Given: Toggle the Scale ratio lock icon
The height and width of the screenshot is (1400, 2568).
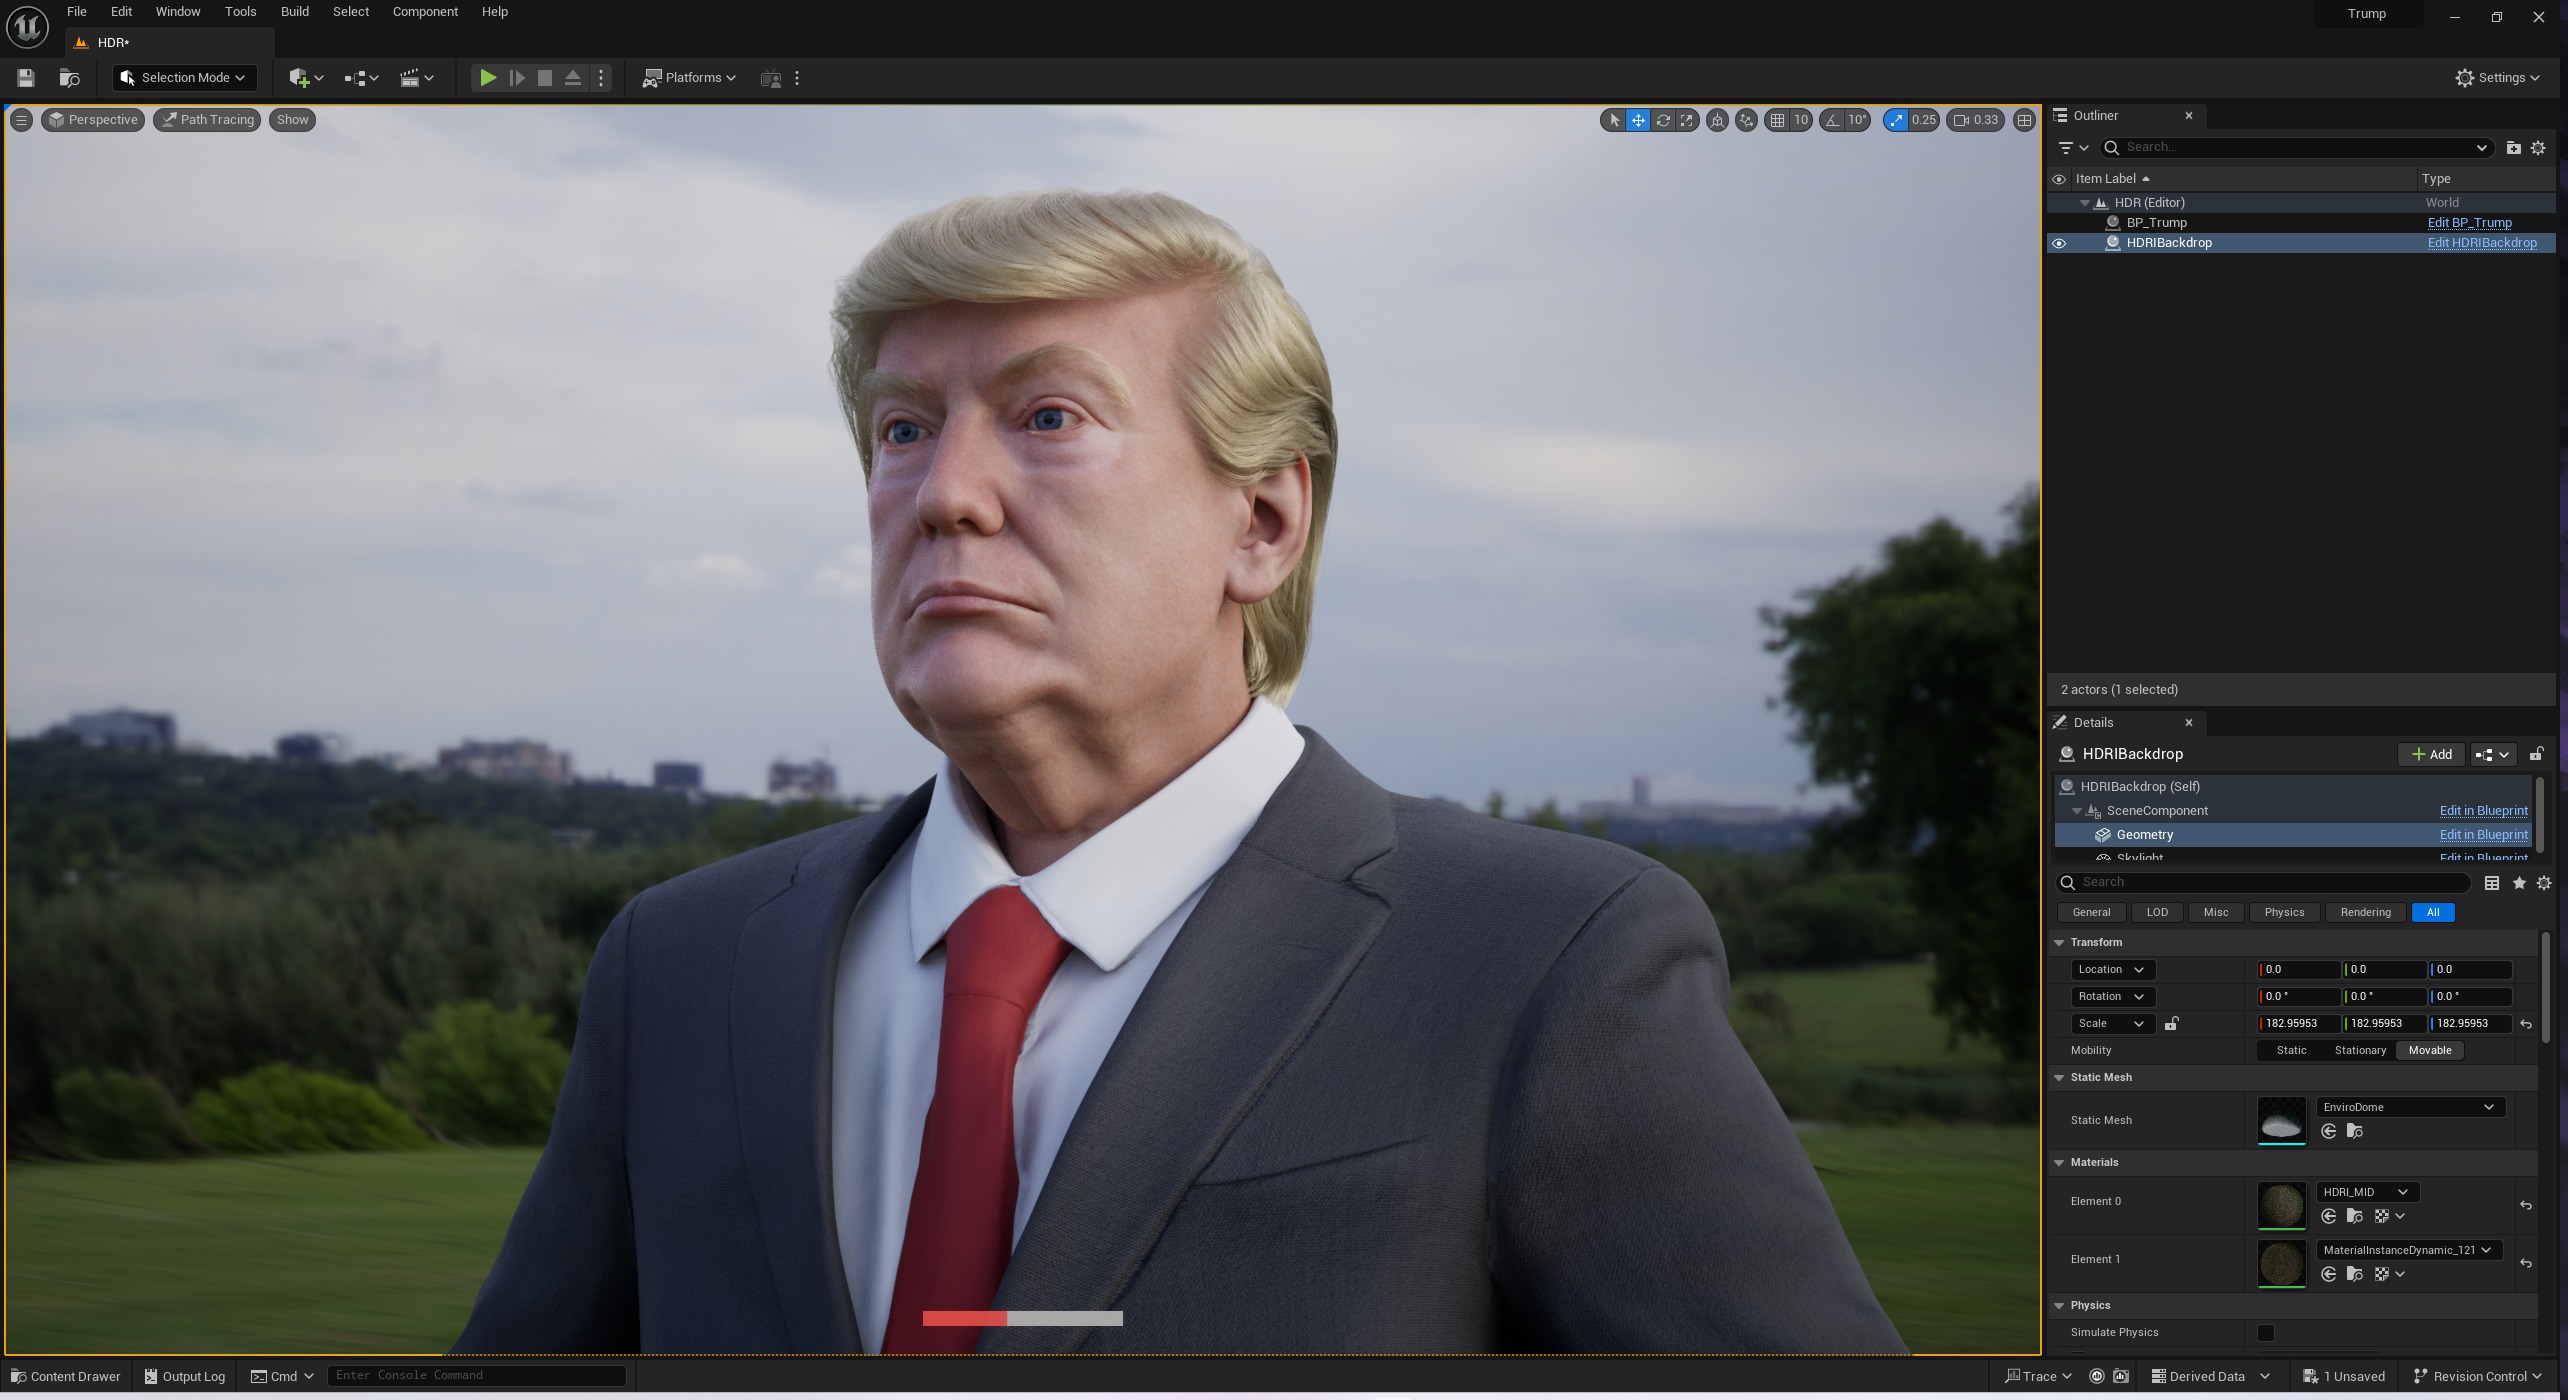Looking at the screenshot, I should pyautogui.click(x=2171, y=1024).
